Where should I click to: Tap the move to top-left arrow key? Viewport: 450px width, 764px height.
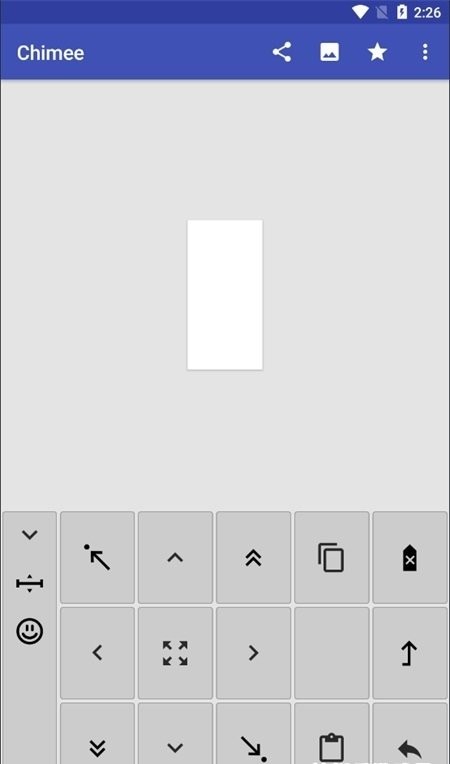click(x=97, y=557)
